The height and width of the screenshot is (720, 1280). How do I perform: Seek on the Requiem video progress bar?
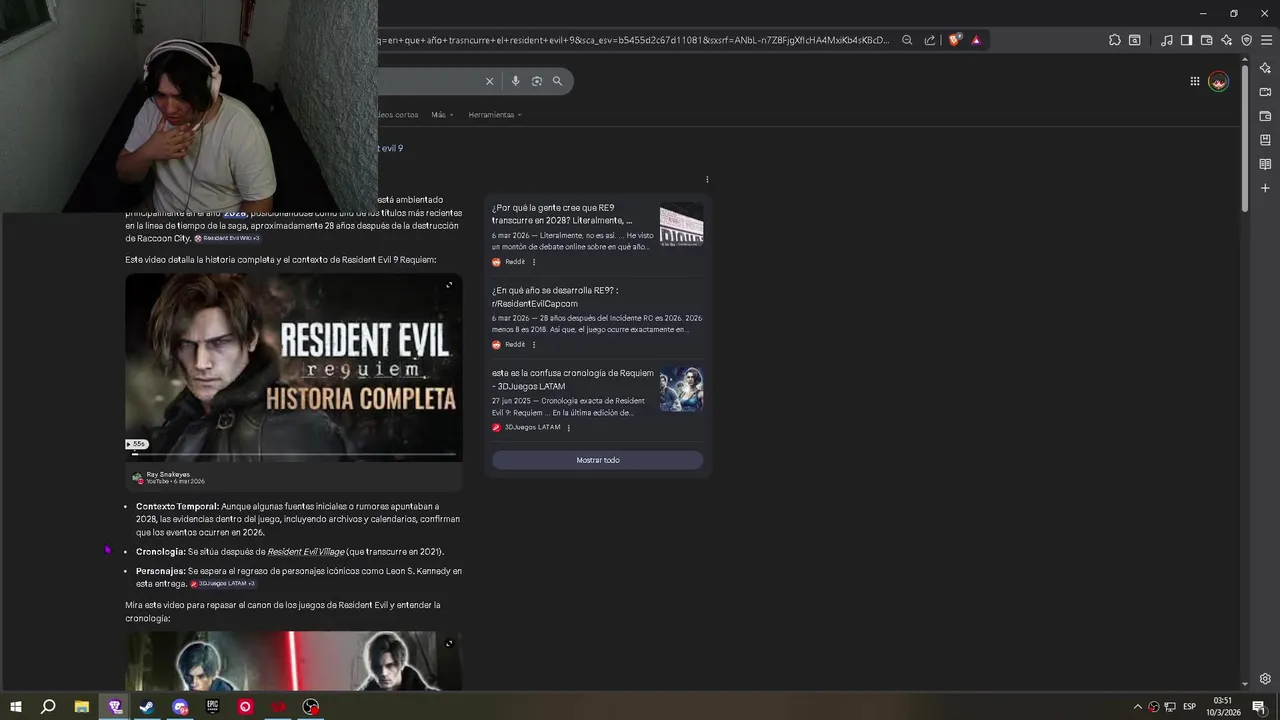293,454
